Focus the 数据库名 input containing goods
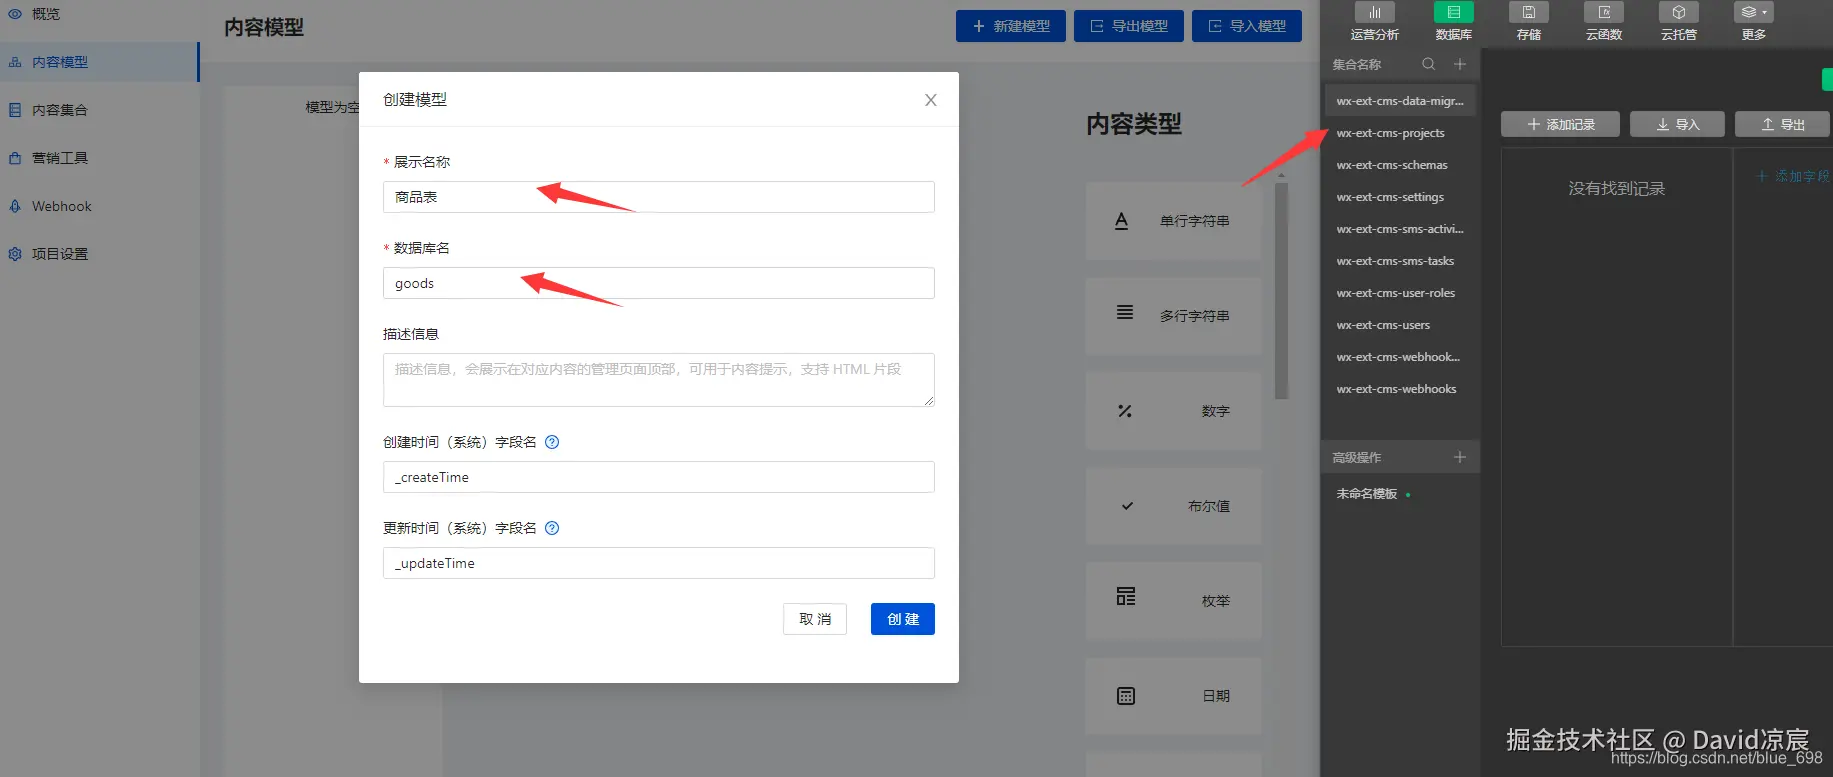This screenshot has width=1833, height=777. (x=659, y=283)
